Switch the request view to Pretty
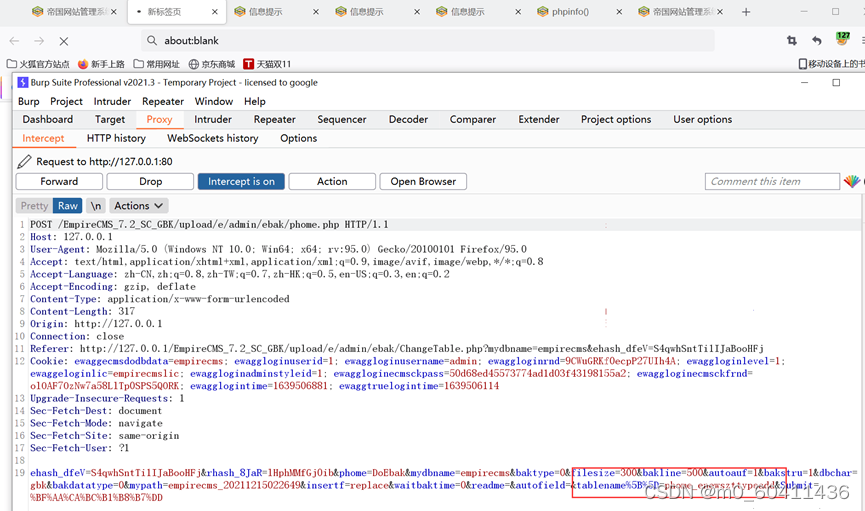Screen dimensions: 865x511 34,206
